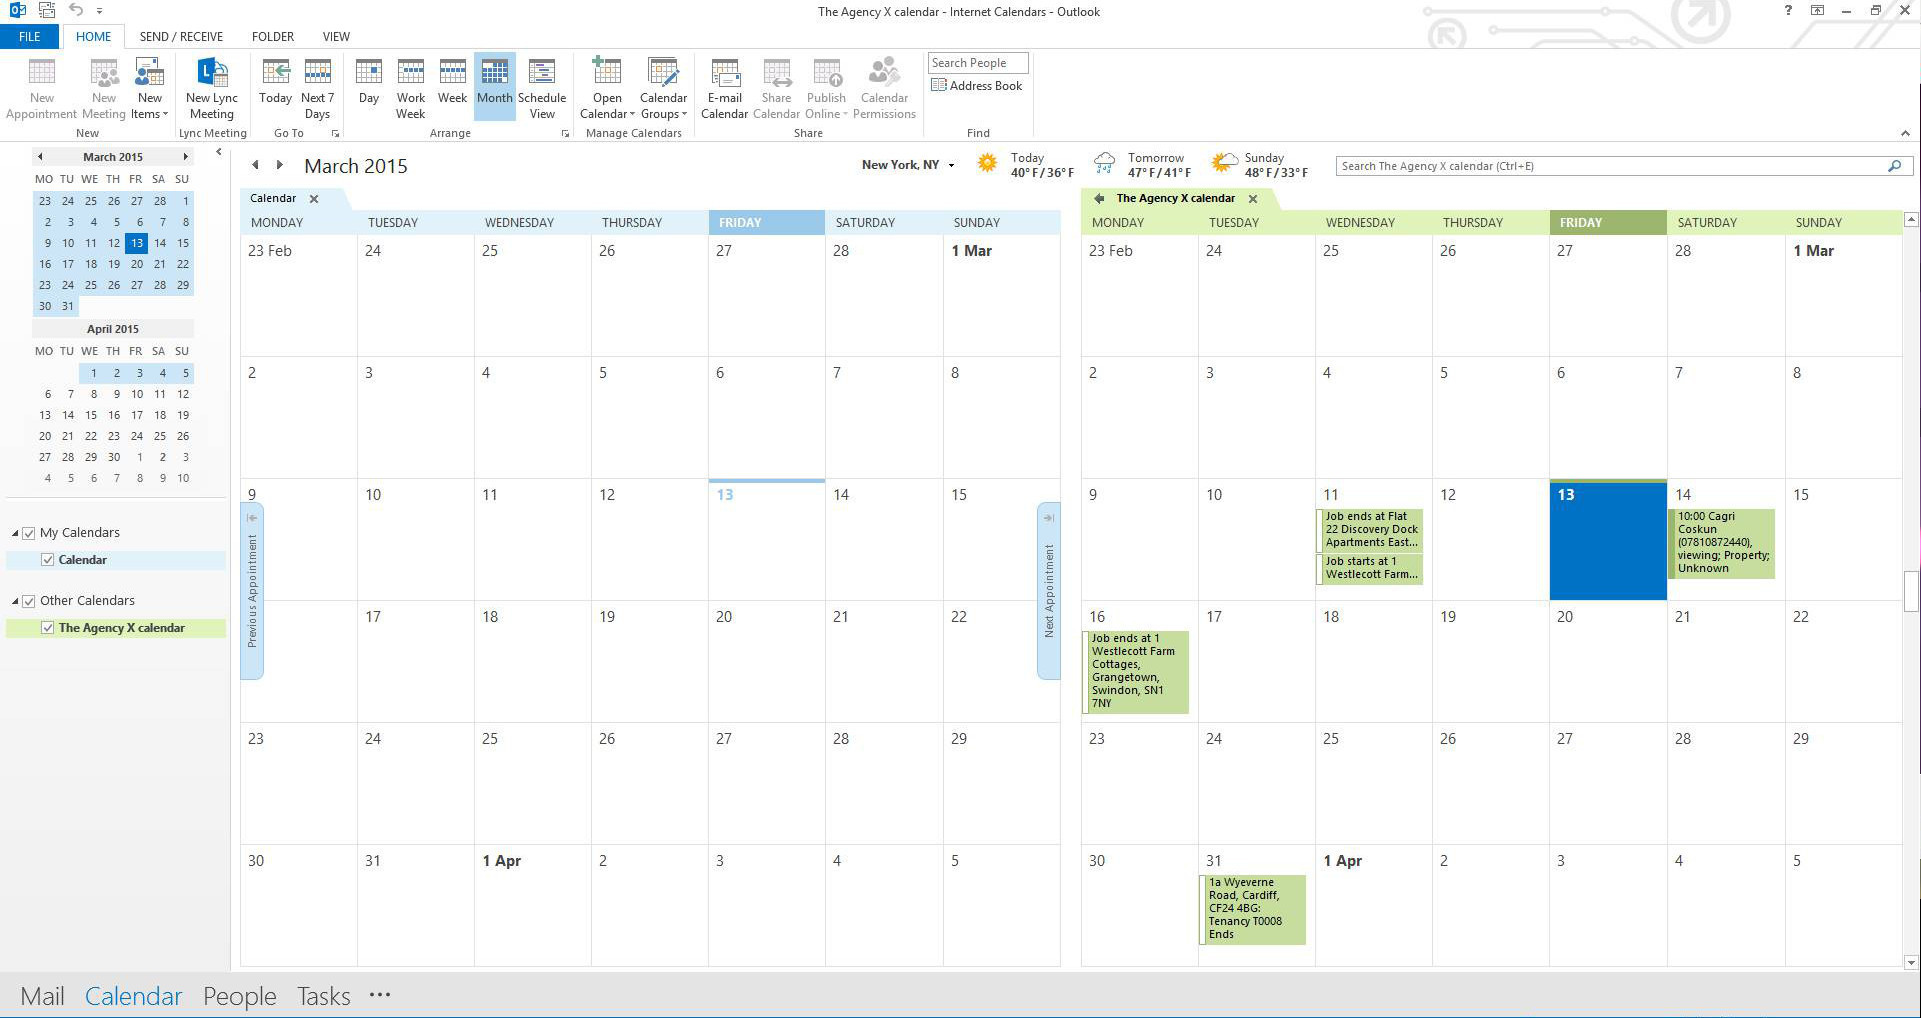Open the Arrange group dialog launcher

pos(565,134)
